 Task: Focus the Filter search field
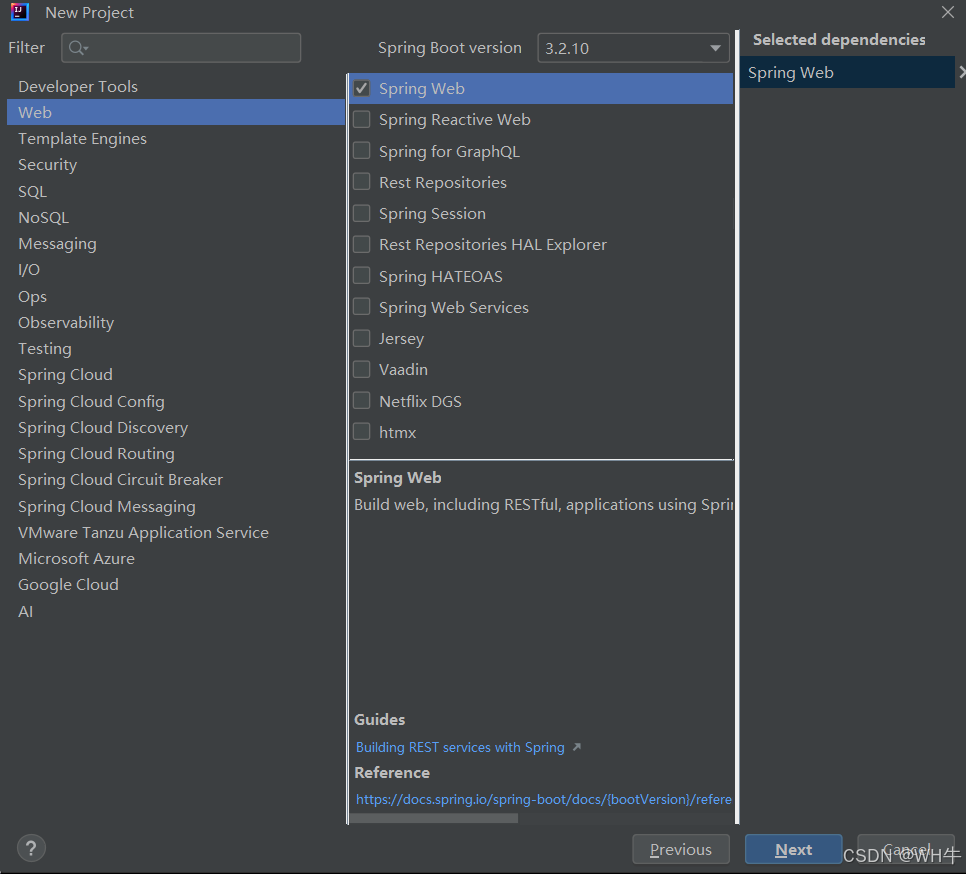click(181, 48)
